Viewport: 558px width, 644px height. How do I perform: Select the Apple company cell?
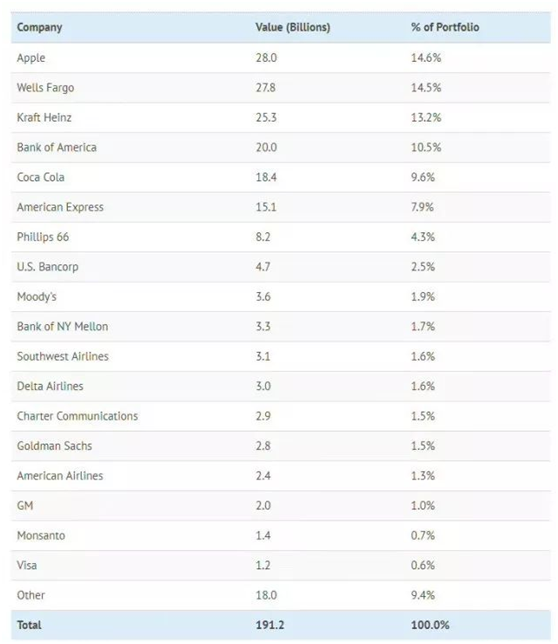coord(31,58)
